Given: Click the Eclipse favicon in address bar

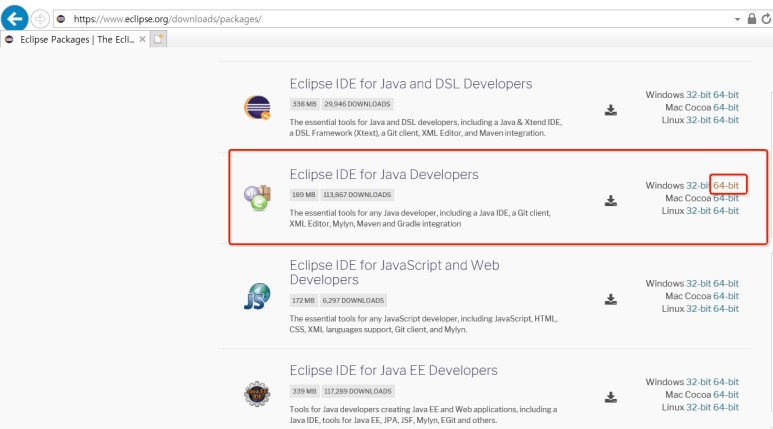Looking at the screenshot, I should 61,19.
